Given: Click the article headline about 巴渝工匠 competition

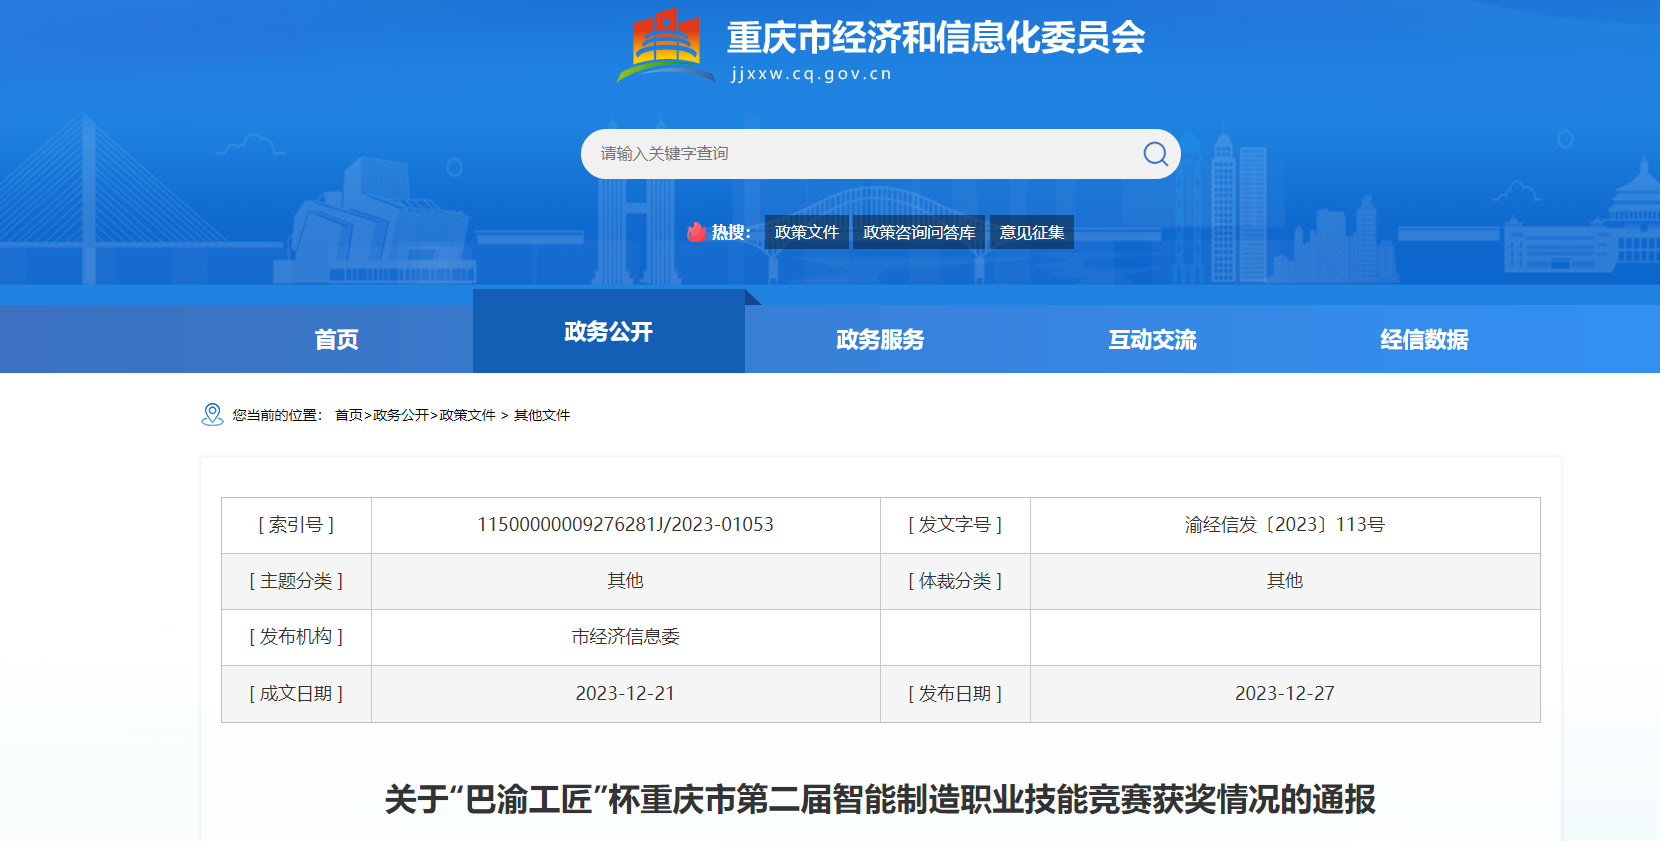Looking at the screenshot, I should click(x=880, y=800).
